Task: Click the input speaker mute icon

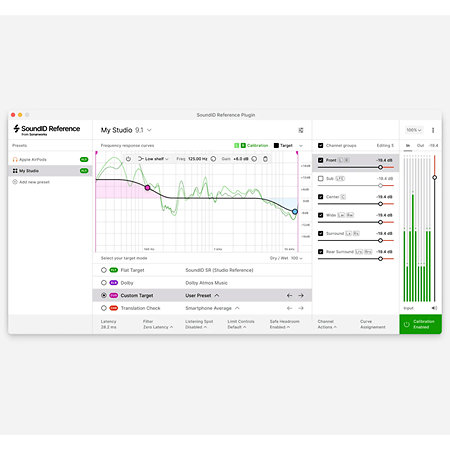Action: (434, 308)
